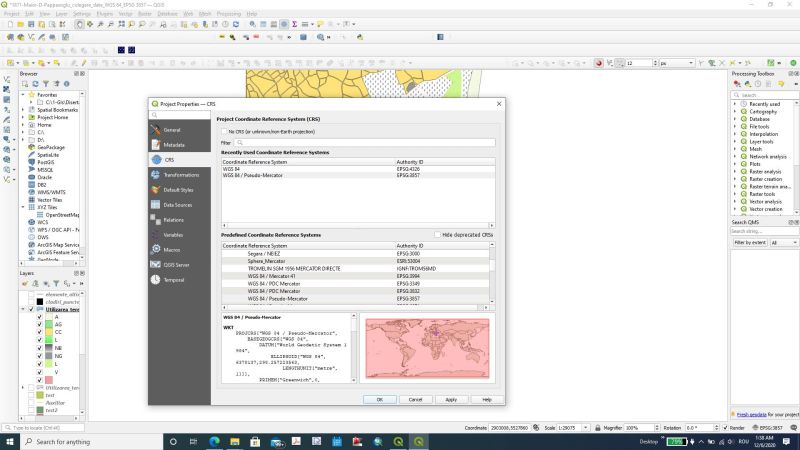Click the Apply button in dialog

tap(451, 399)
